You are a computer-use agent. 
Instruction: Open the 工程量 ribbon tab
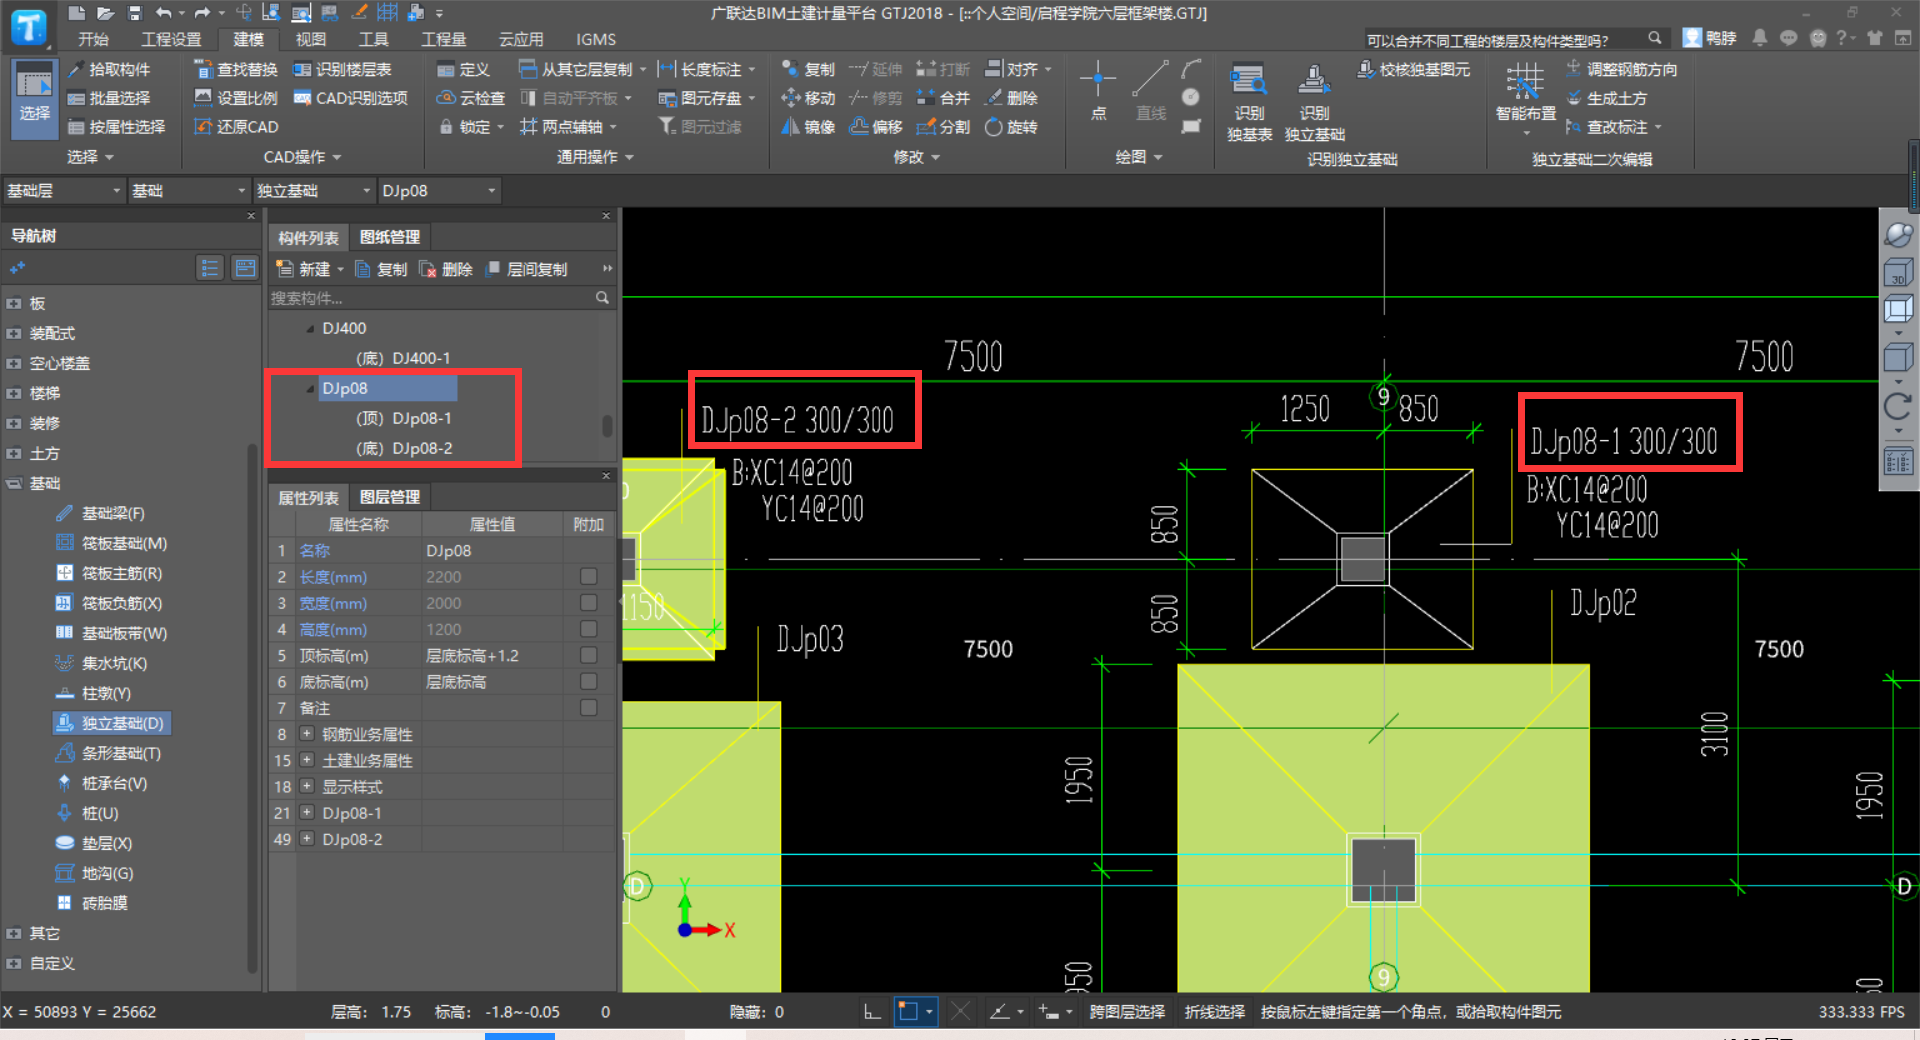point(444,39)
